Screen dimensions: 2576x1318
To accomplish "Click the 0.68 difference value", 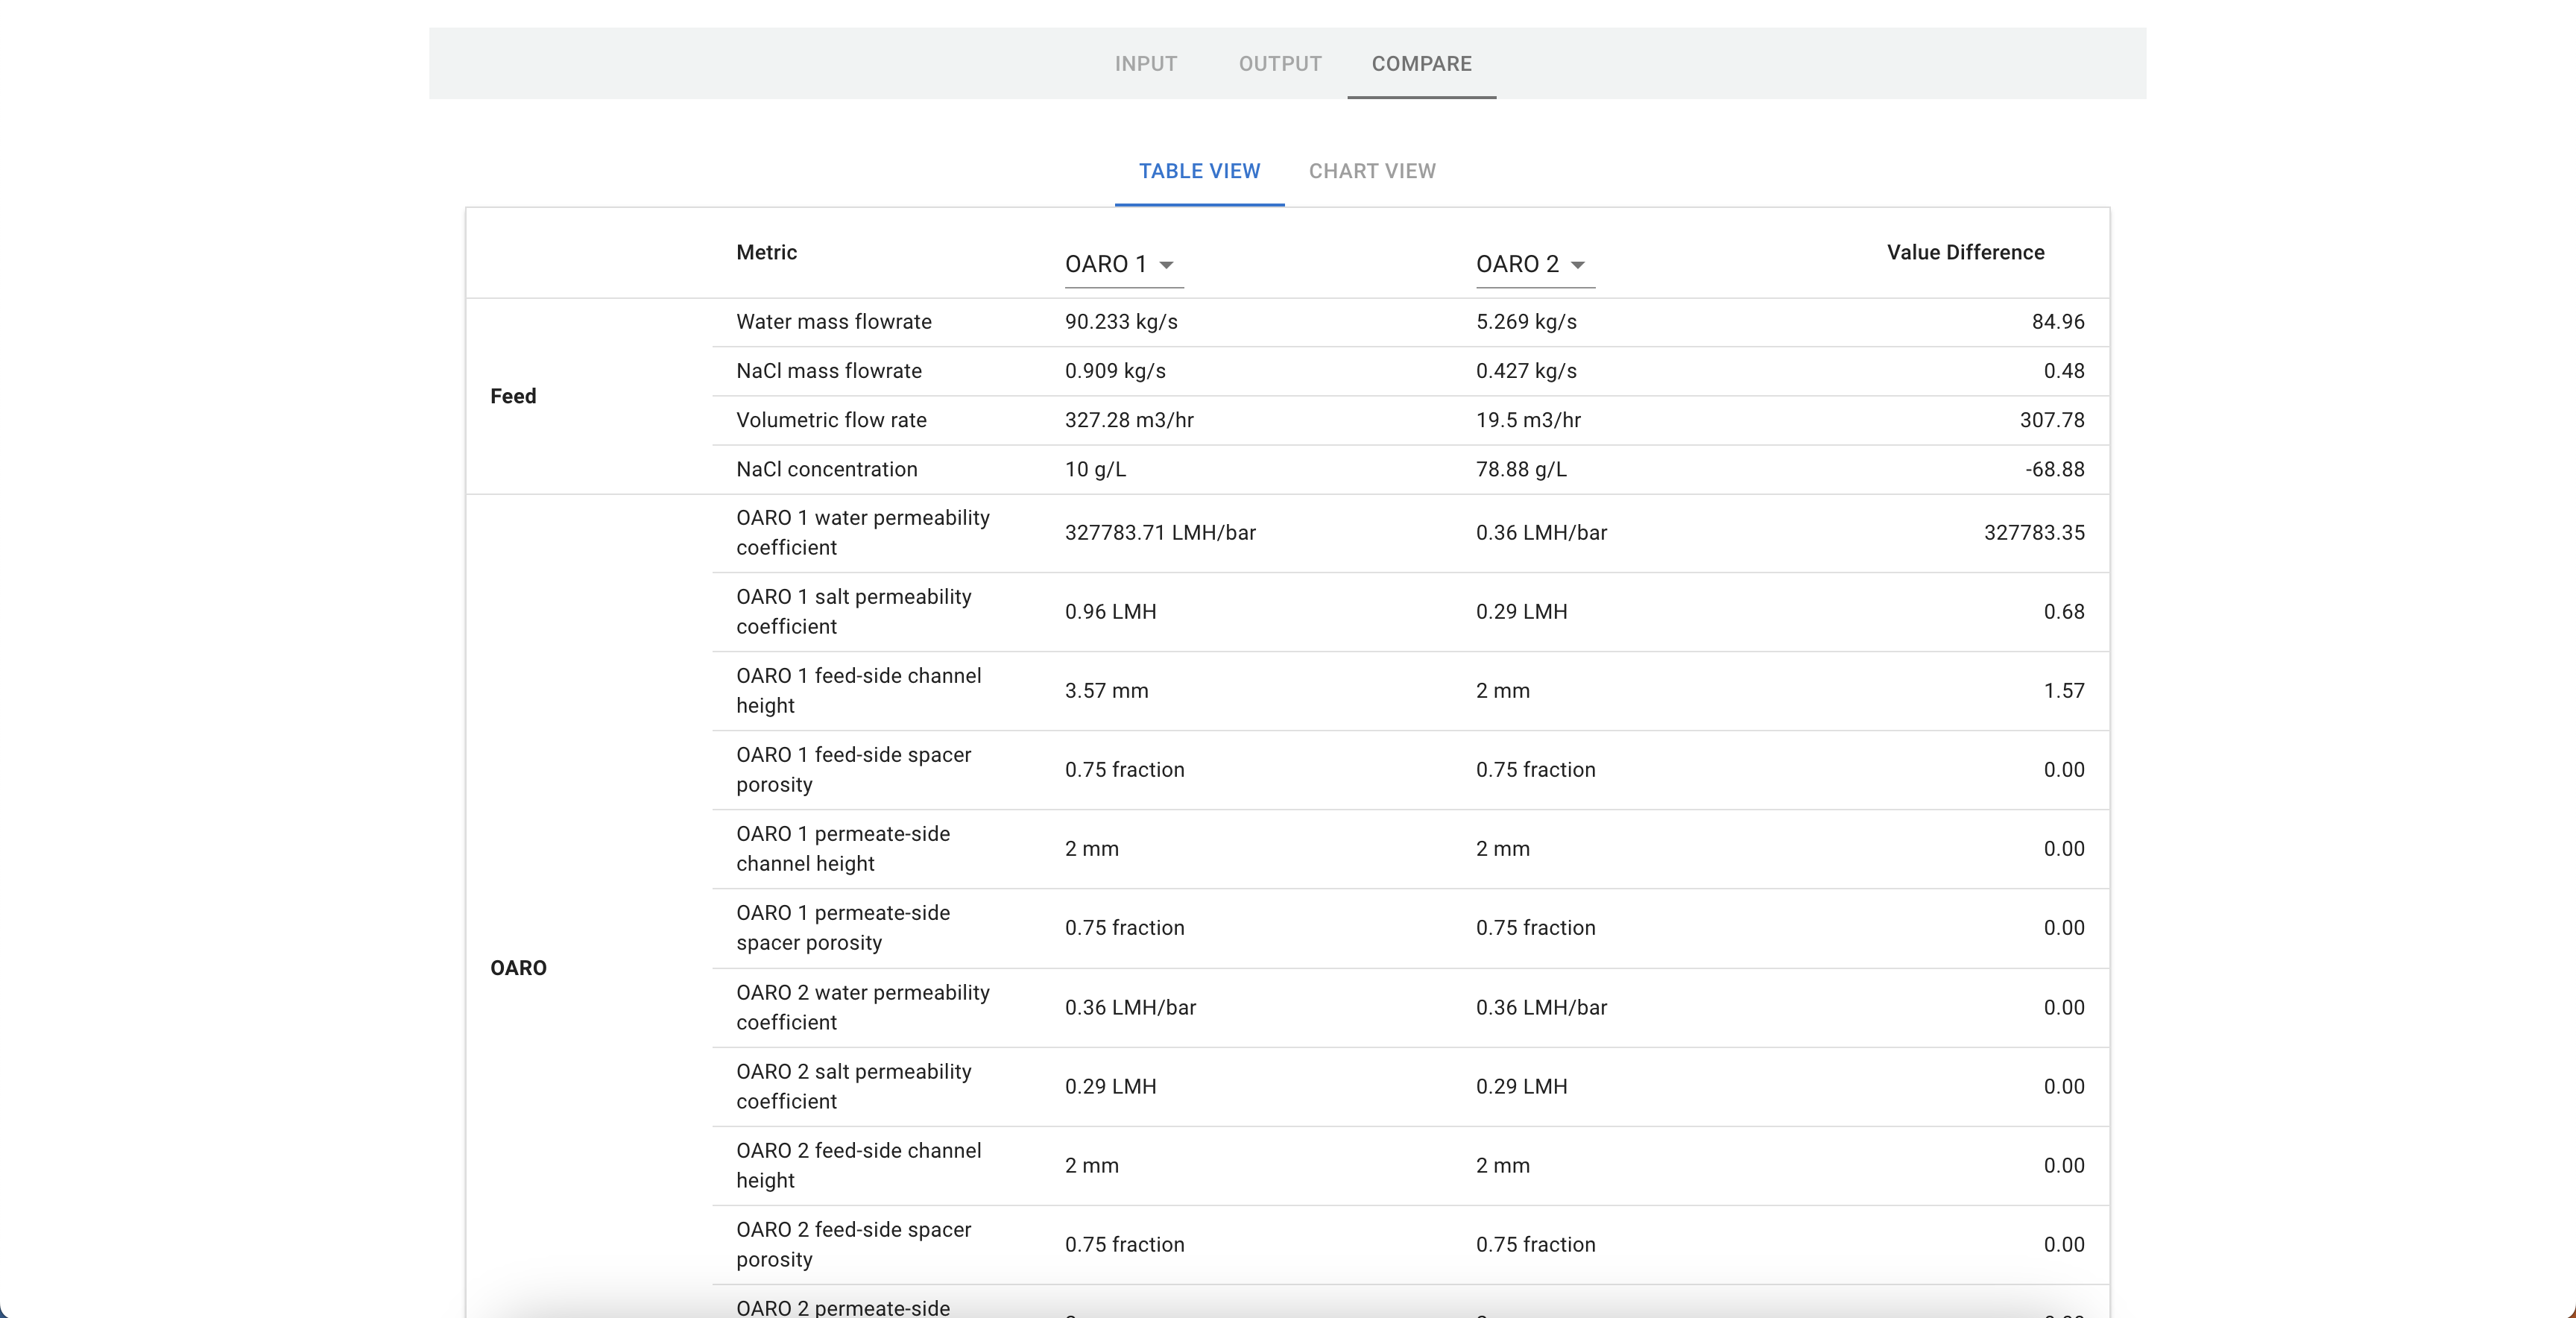I will 2064,612.
